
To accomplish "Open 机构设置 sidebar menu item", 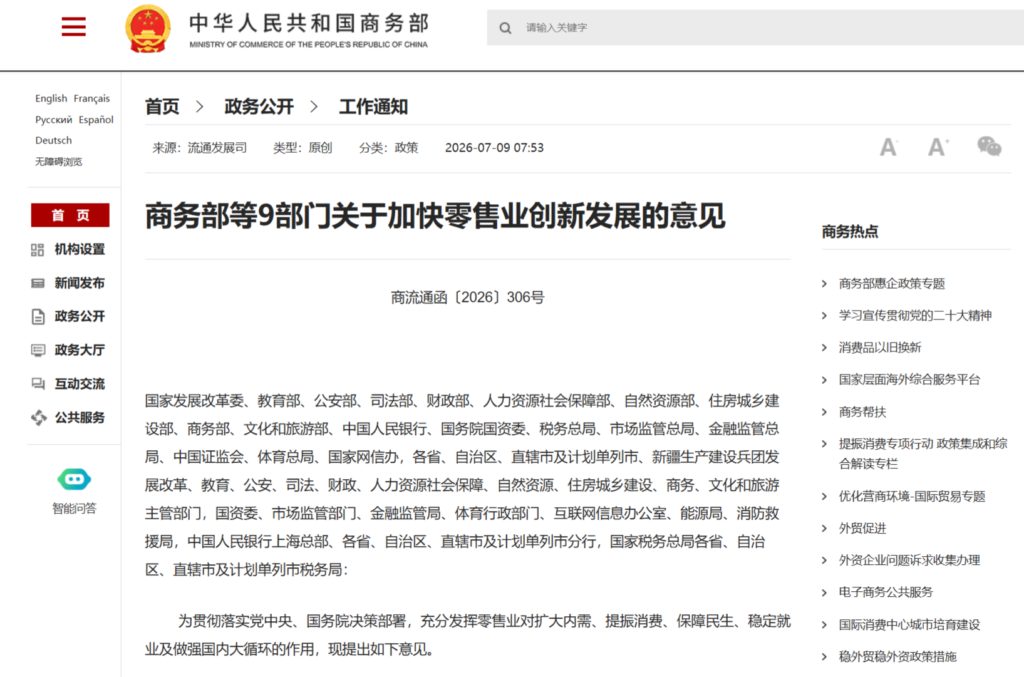I will coord(79,249).
